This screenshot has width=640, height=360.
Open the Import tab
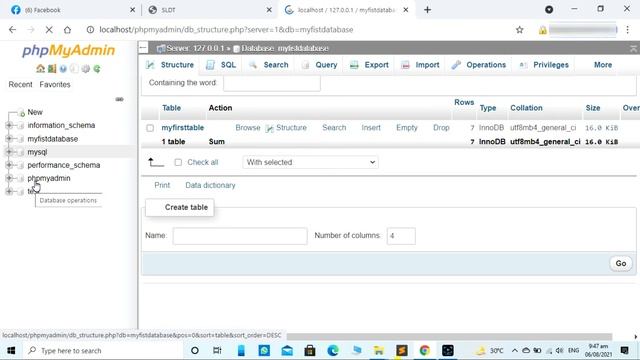click(x=420, y=65)
